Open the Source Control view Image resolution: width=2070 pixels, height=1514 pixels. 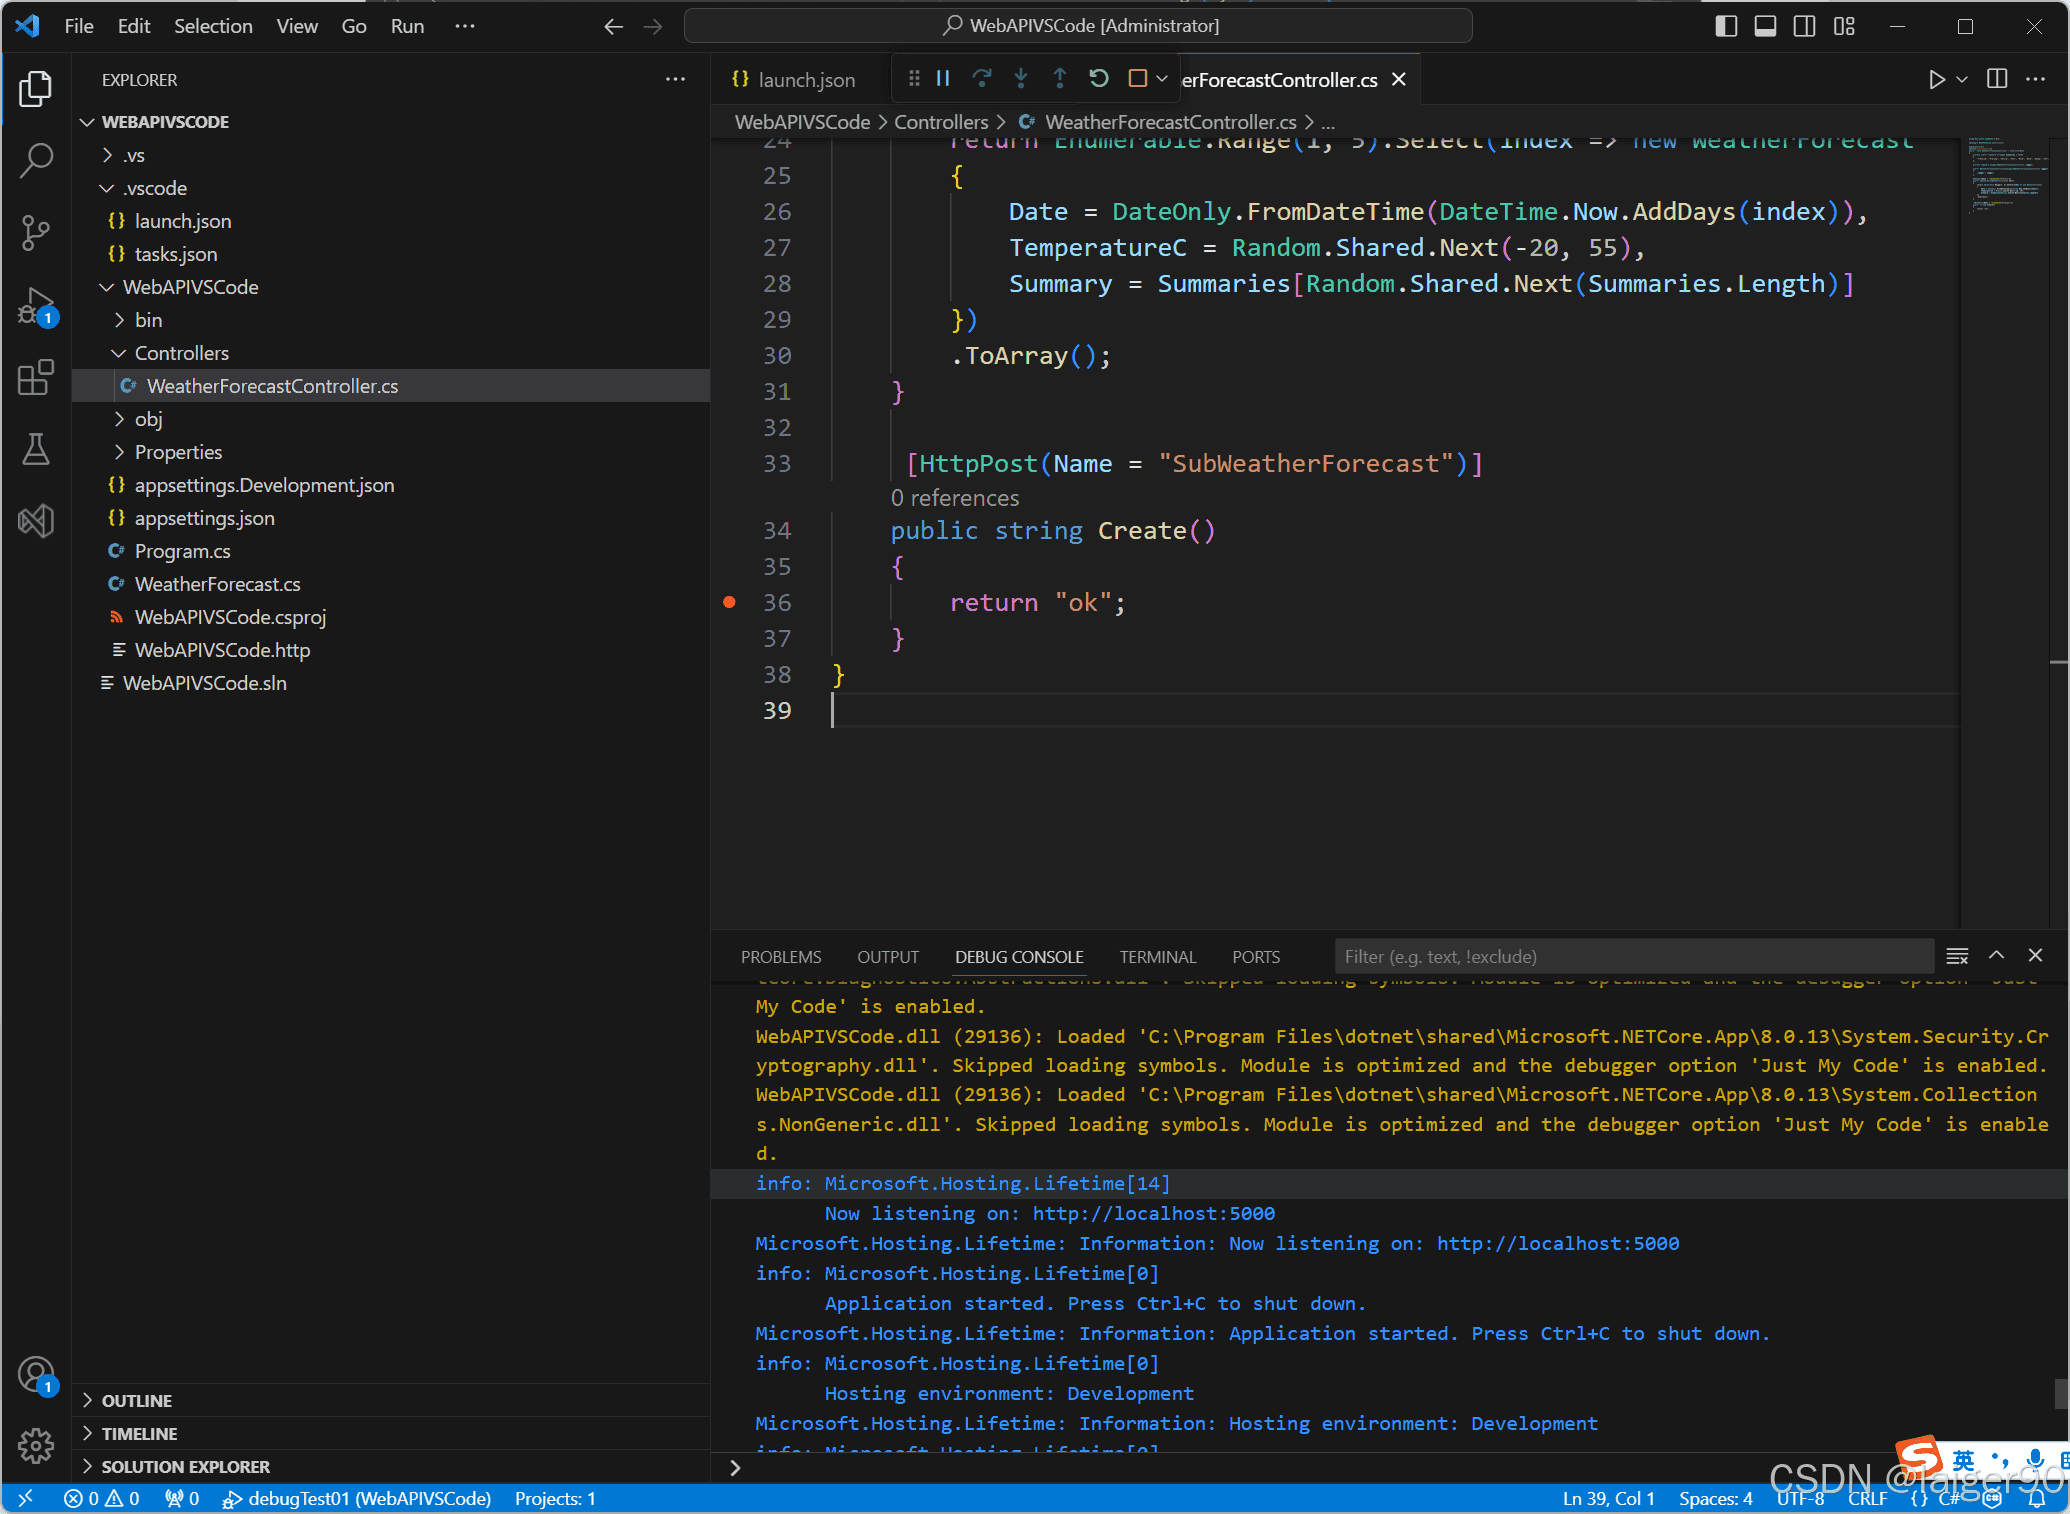click(x=36, y=232)
